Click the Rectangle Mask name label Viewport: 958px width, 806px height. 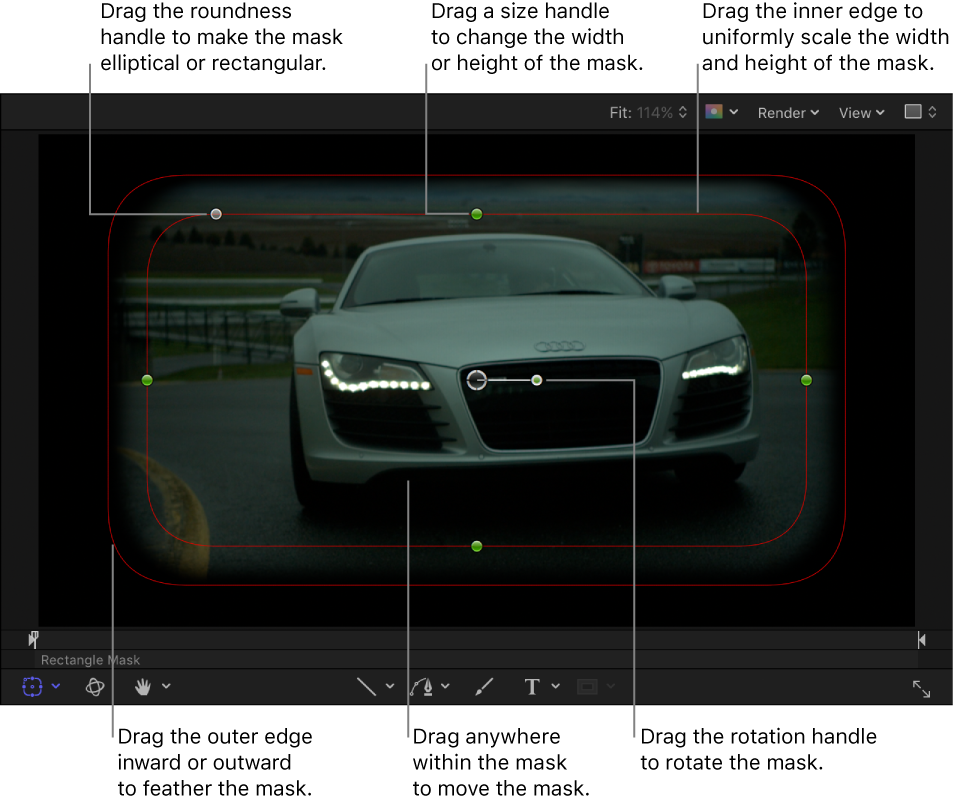(90, 660)
